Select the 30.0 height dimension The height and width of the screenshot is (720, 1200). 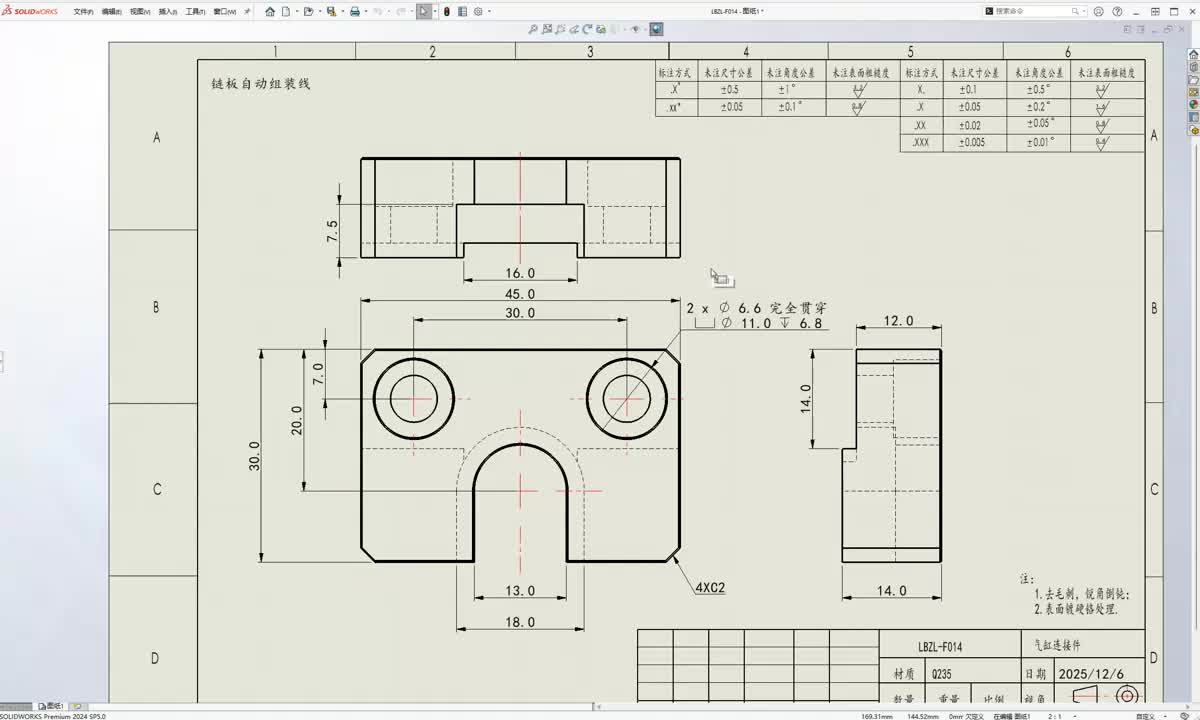click(254, 456)
